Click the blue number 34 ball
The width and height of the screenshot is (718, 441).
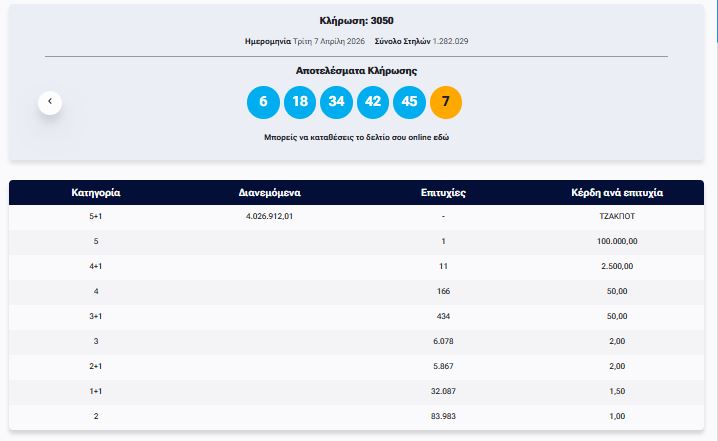coord(336,102)
